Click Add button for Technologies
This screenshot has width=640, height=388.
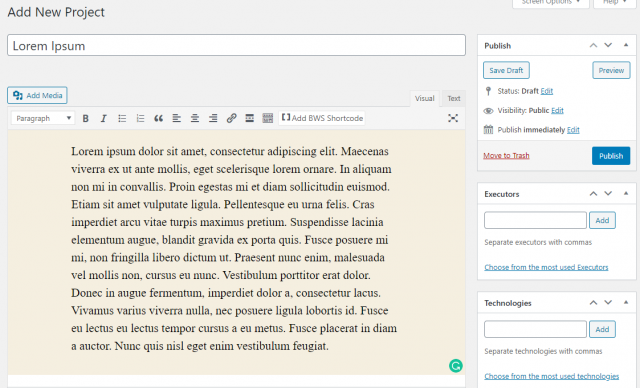pos(602,329)
